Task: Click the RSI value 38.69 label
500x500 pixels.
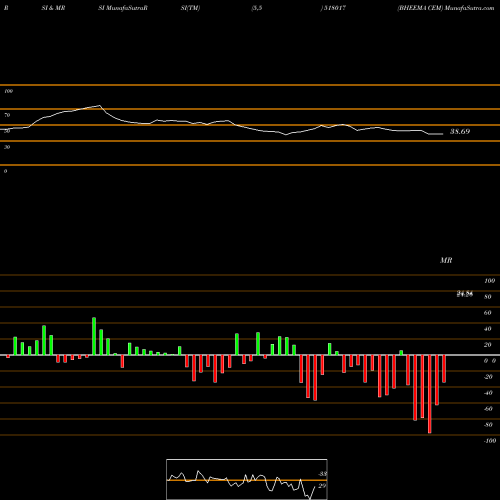Action: pos(460,131)
